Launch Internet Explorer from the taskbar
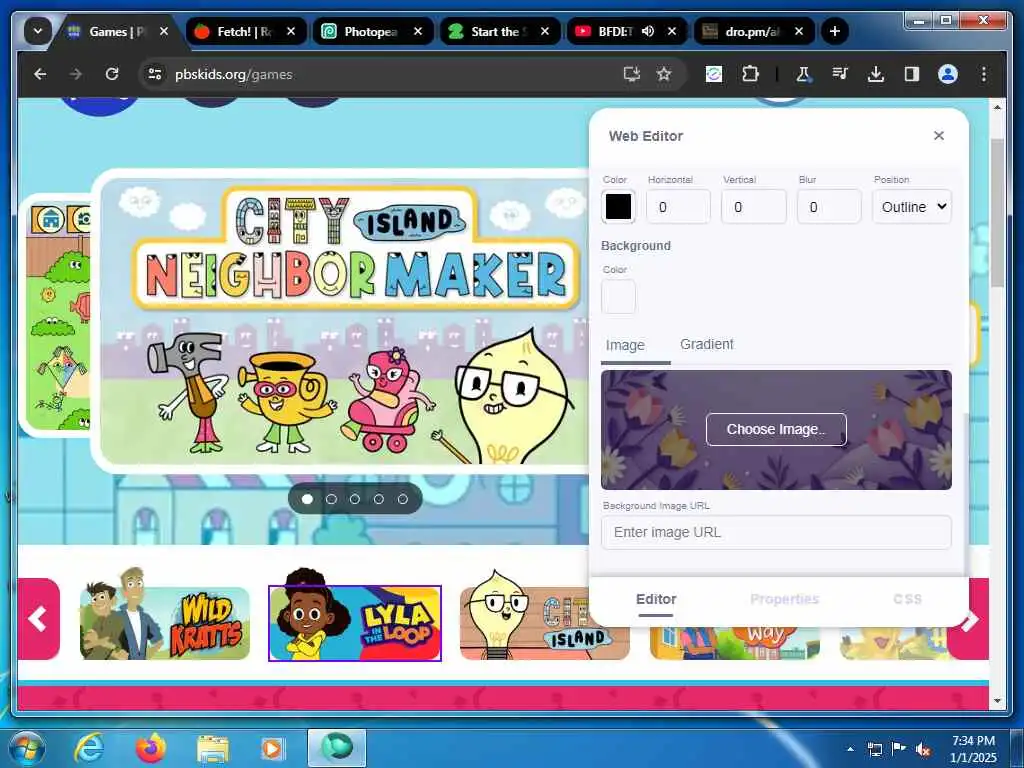The image size is (1024, 768). pos(89,748)
